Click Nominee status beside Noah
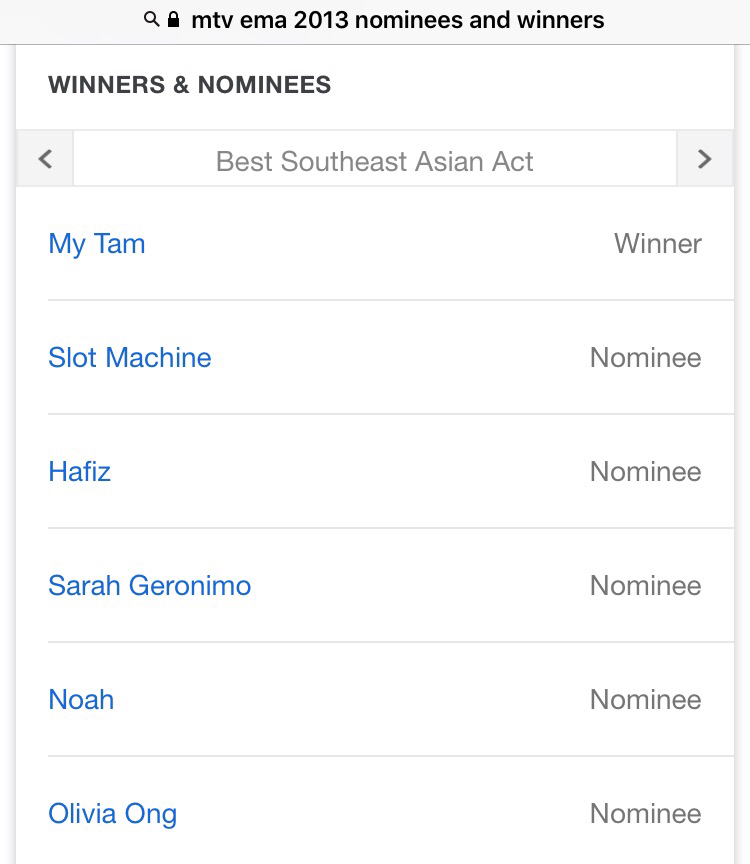Screen dimensions: 750x864 [x=645, y=700]
